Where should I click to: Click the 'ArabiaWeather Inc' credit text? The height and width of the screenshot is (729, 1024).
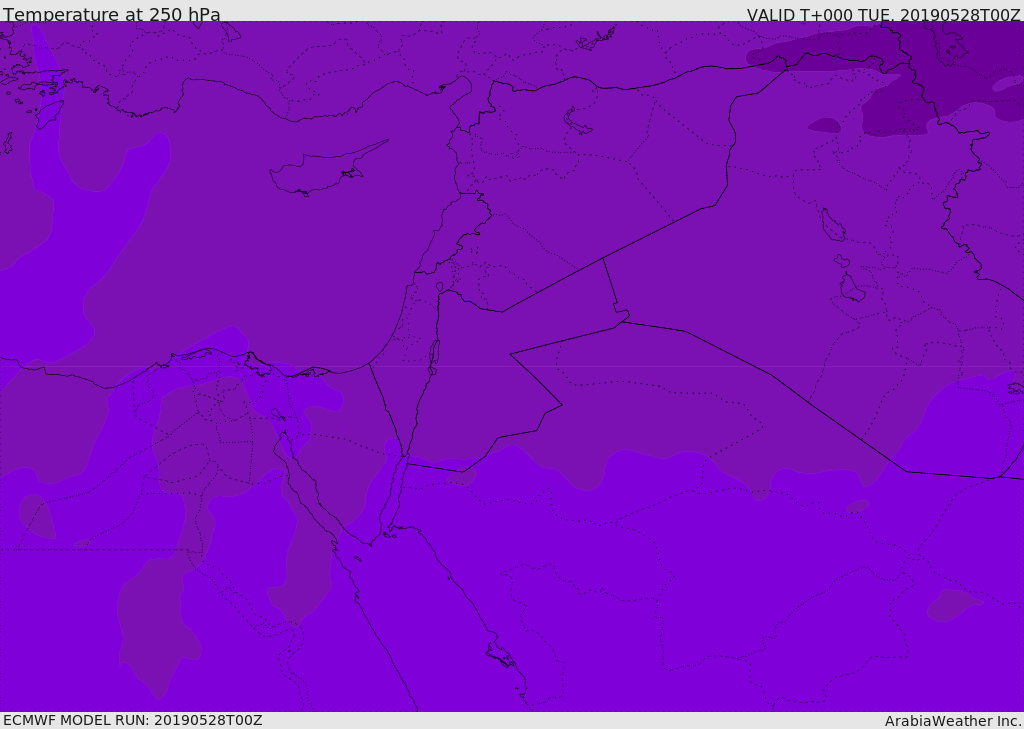point(952,721)
